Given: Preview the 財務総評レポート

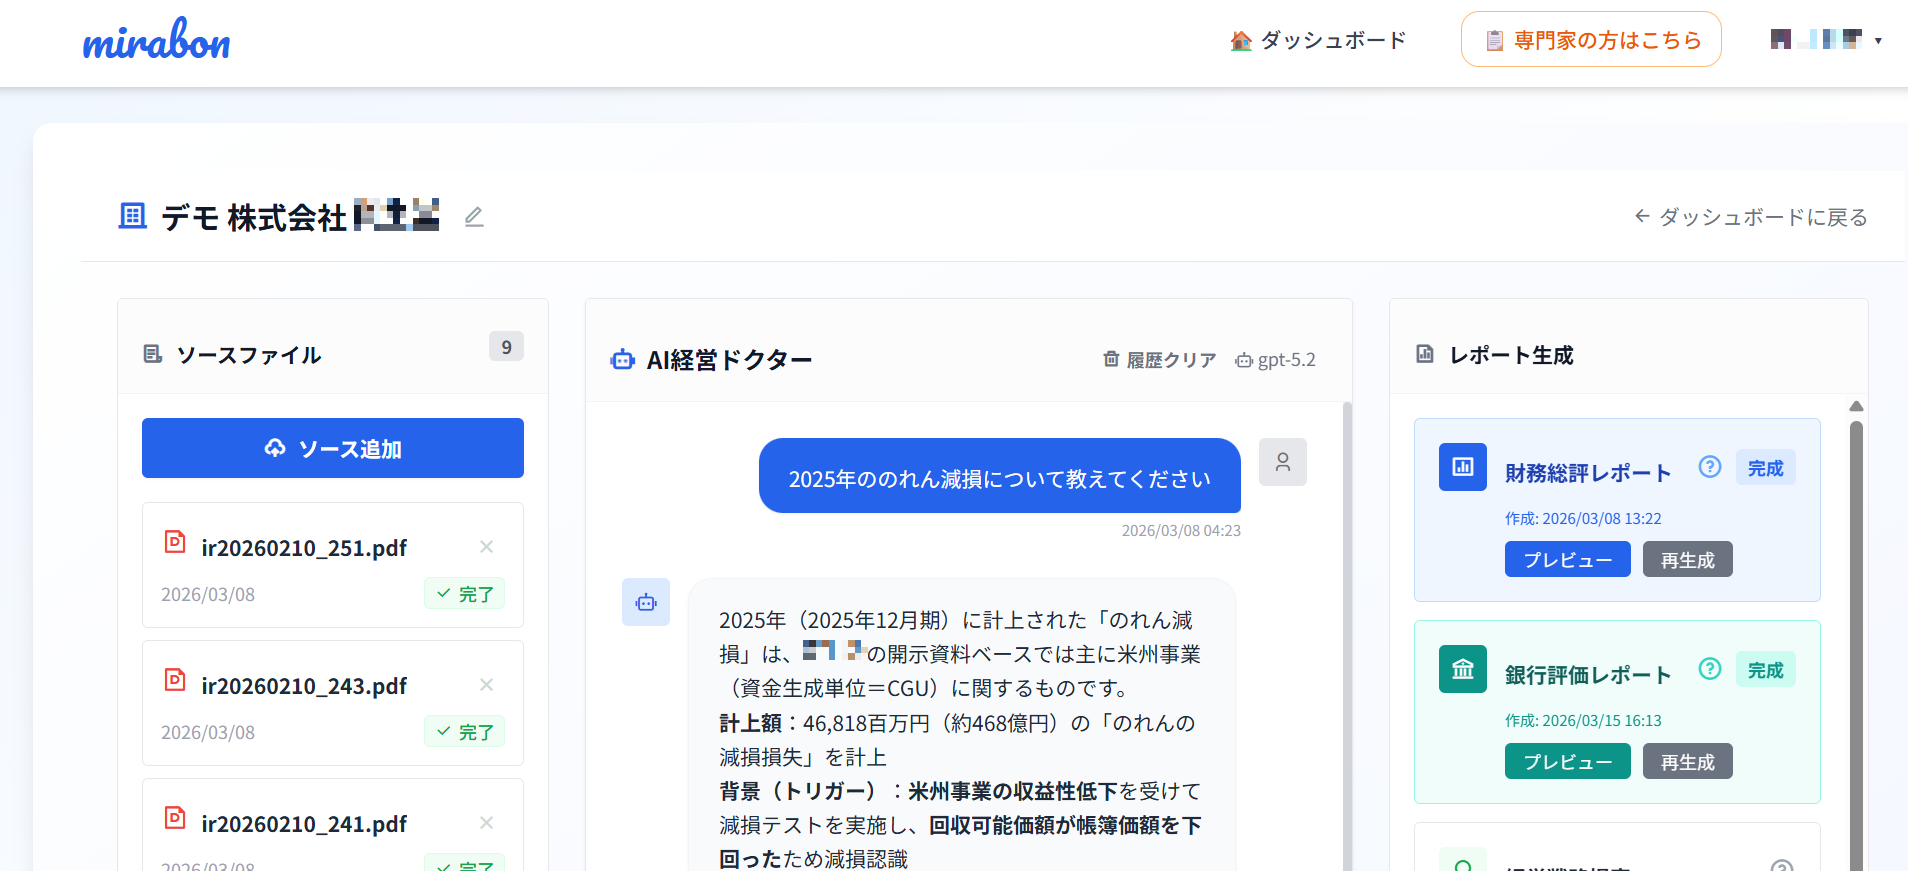Looking at the screenshot, I should (x=1568, y=559).
